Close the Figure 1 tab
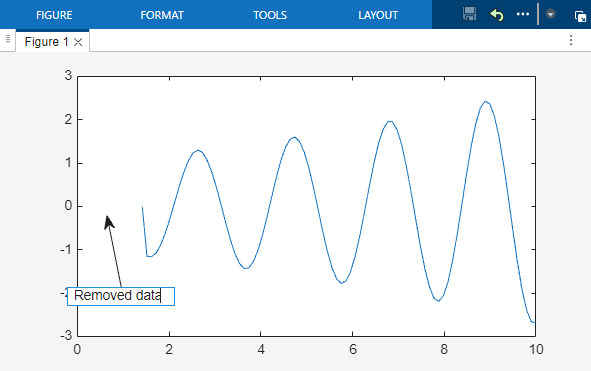 click(x=78, y=42)
